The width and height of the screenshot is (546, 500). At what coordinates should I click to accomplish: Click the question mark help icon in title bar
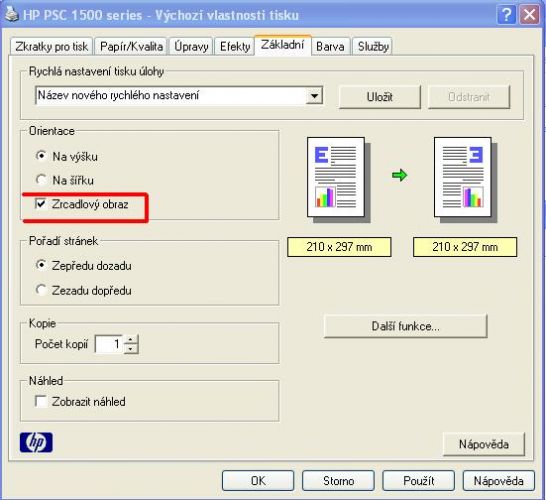(x=506, y=15)
